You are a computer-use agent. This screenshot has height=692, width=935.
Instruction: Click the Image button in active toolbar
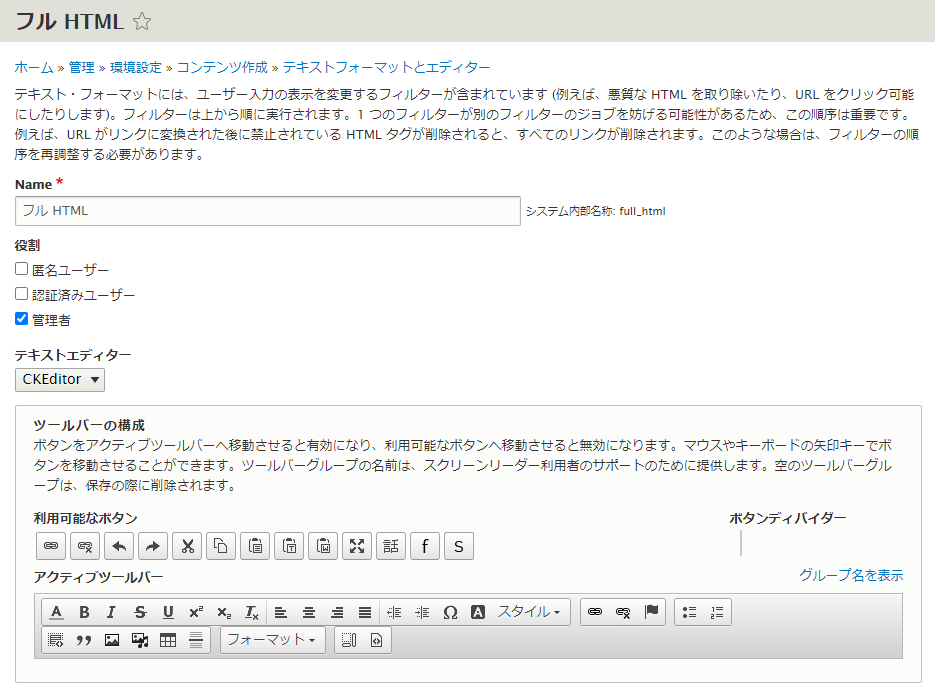112,640
